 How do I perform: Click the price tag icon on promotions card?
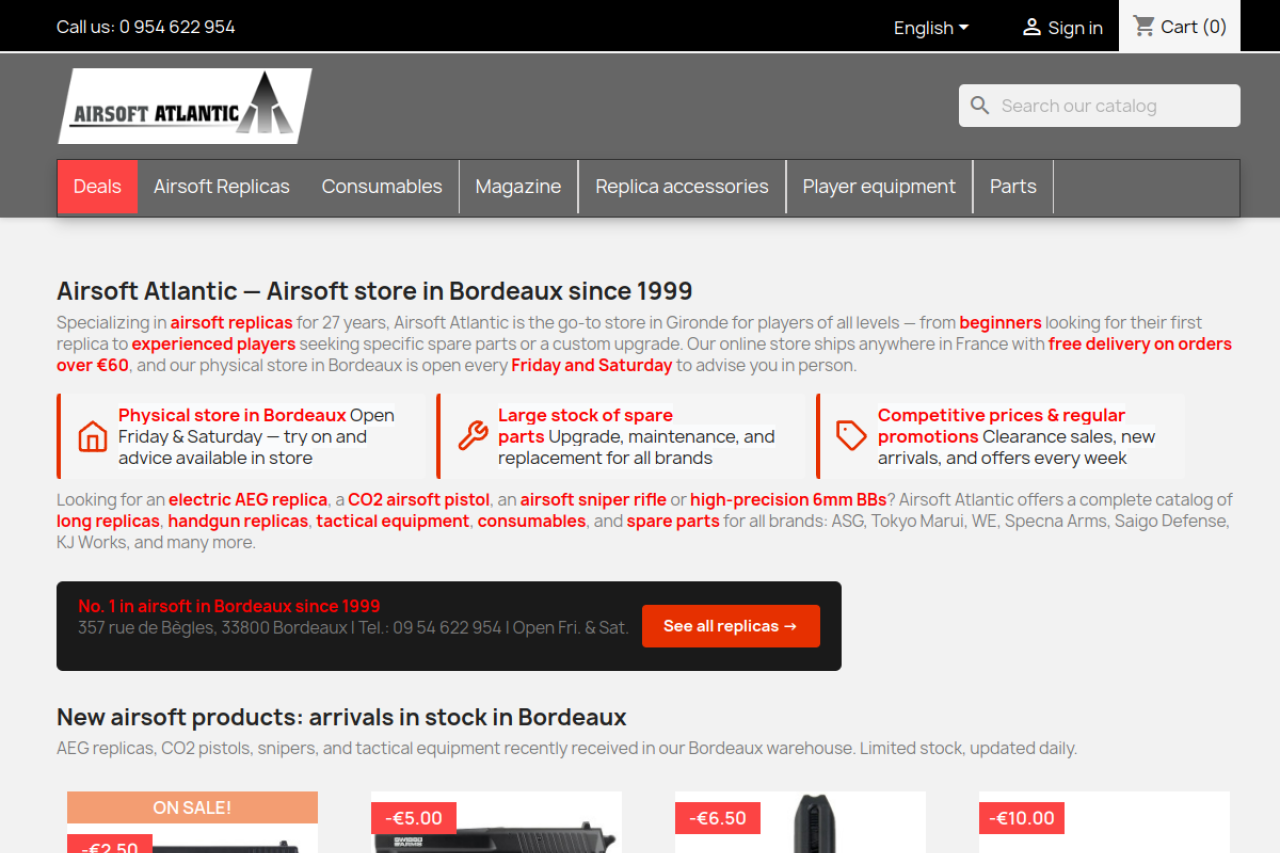pyautogui.click(x=851, y=436)
